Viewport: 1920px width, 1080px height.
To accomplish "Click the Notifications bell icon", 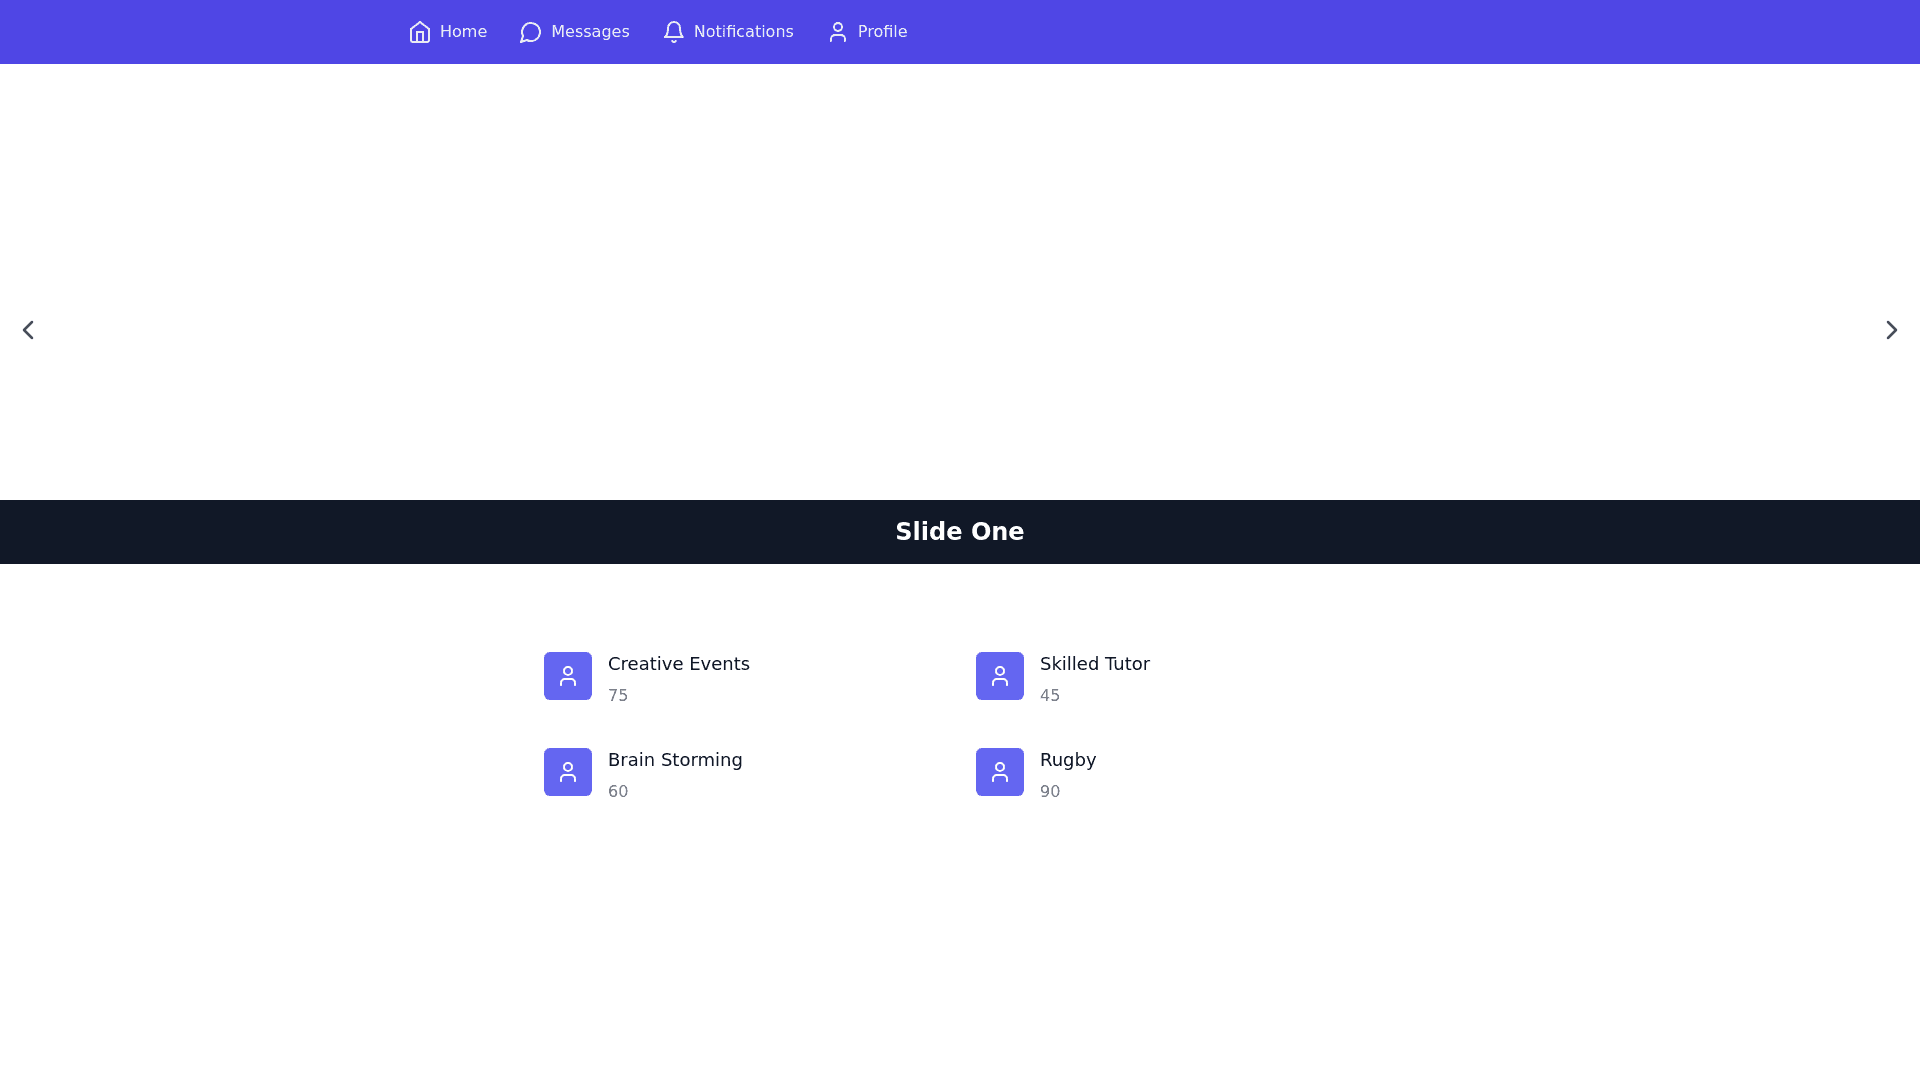I will pyautogui.click(x=674, y=32).
